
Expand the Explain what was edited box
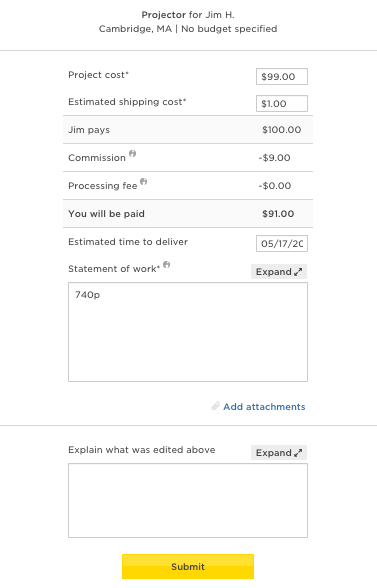click(x=279, y=453)
